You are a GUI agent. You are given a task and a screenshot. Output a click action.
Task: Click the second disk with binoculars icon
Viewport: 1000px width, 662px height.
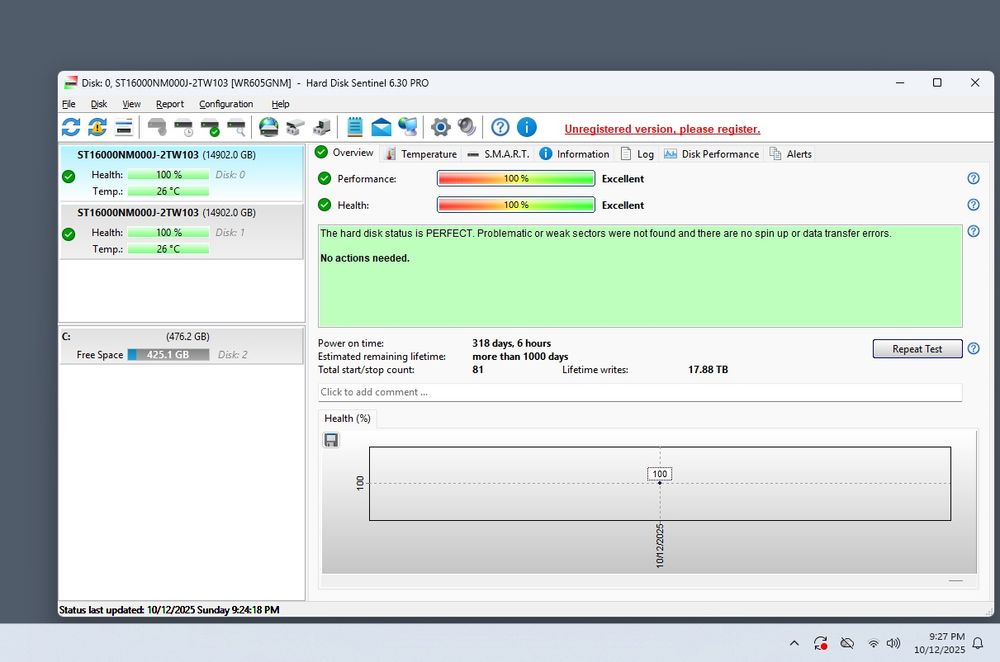tap(321, 127)
